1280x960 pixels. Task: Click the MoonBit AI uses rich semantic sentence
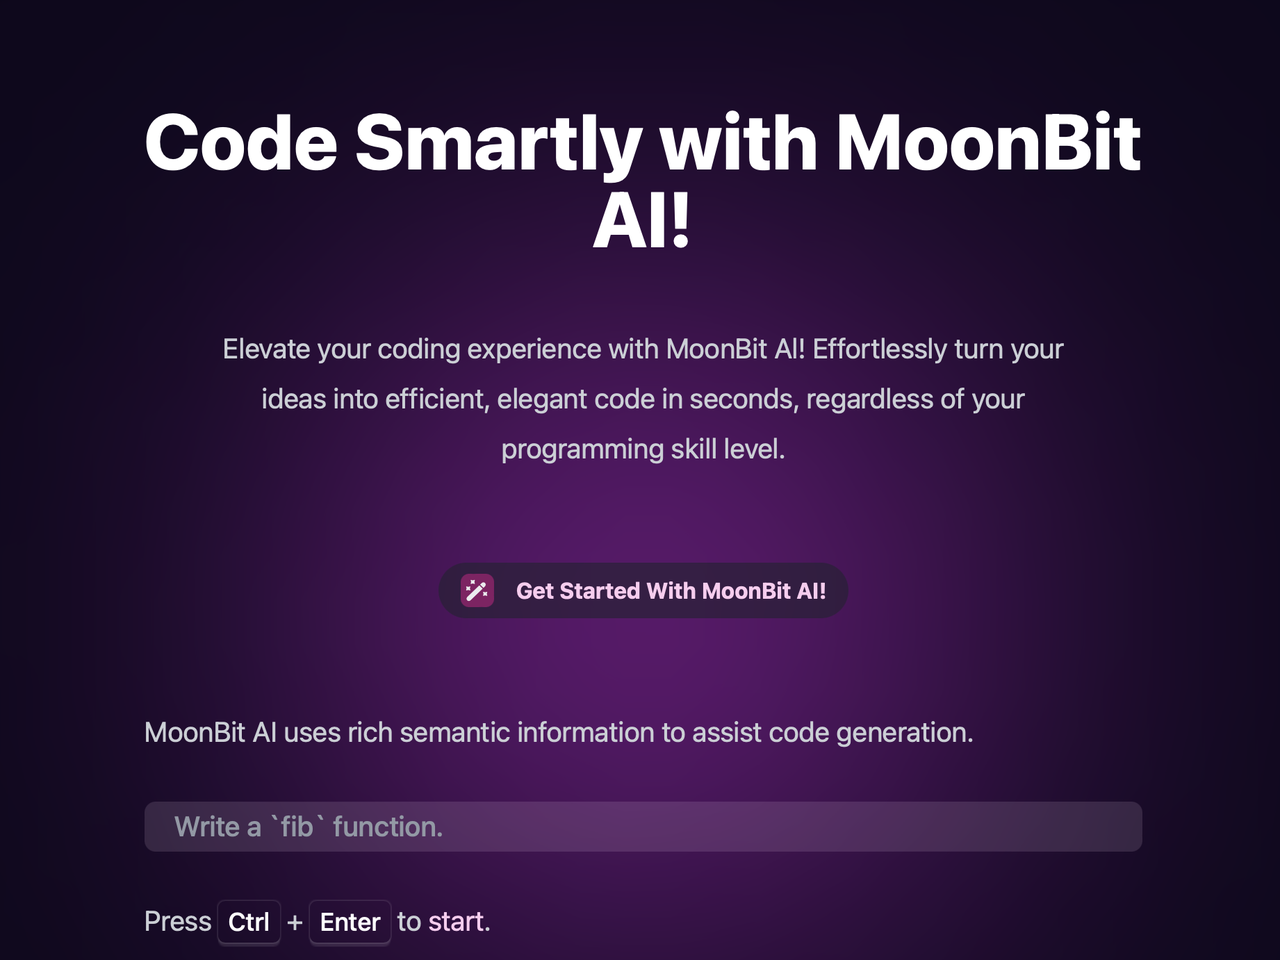click(559, 733)
